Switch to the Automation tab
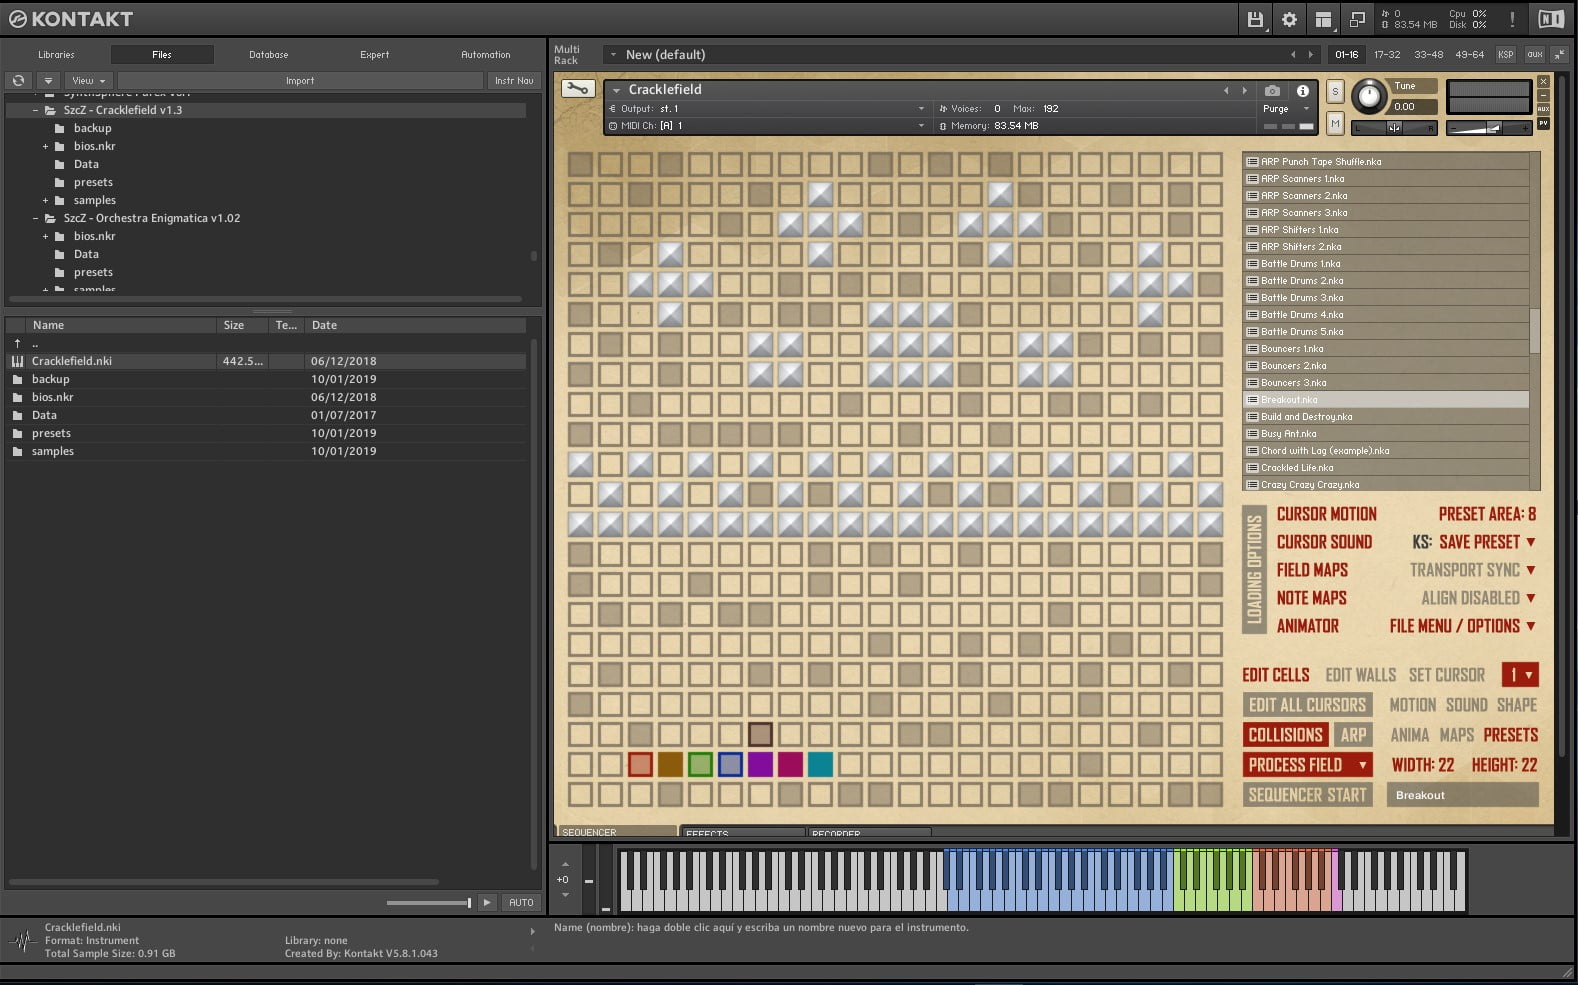This screenshot has height=985, width=1578. click(485, 54)
